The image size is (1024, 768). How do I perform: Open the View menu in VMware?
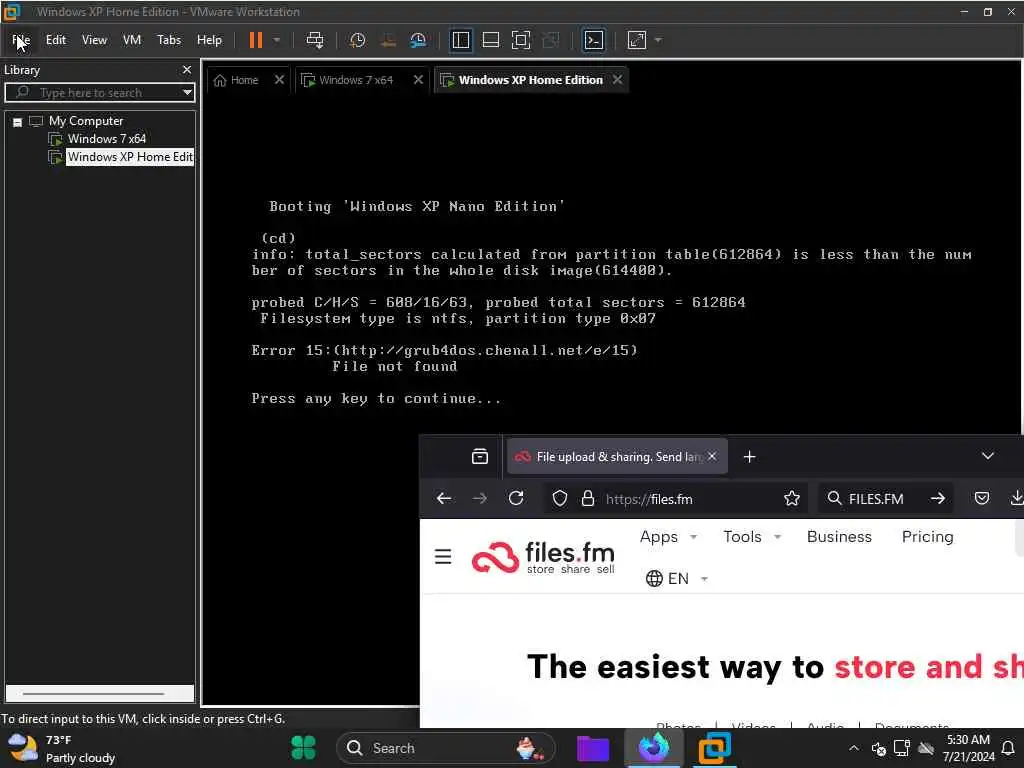(x=94, y=40)
